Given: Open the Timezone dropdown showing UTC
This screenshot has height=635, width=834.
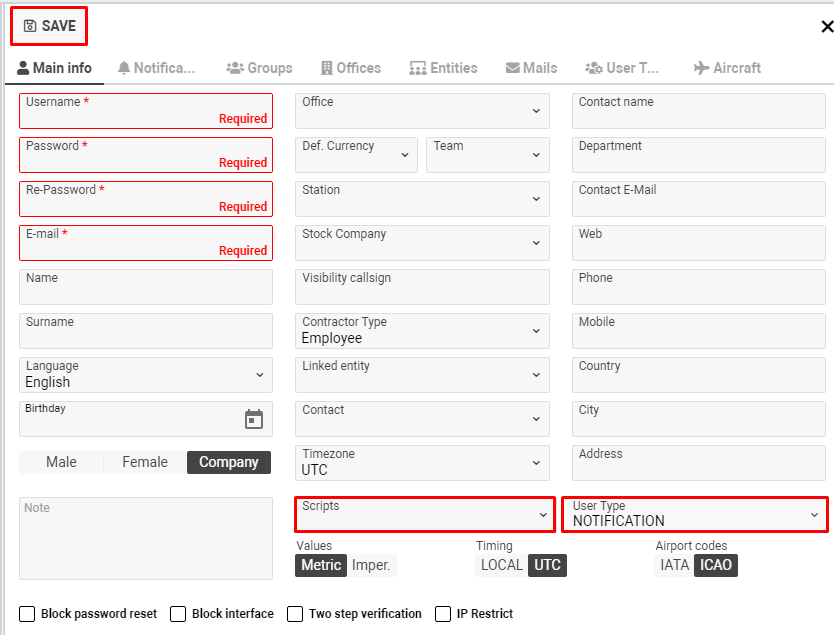Looking at the screenshot, I should [538, 463].
